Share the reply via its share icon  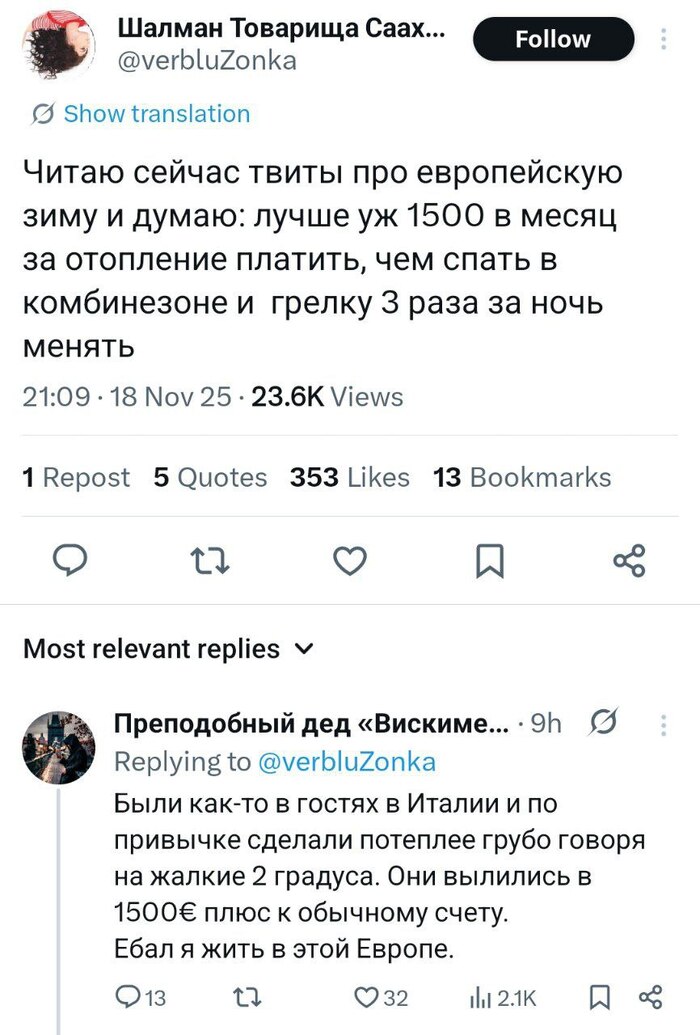(654, 997)
